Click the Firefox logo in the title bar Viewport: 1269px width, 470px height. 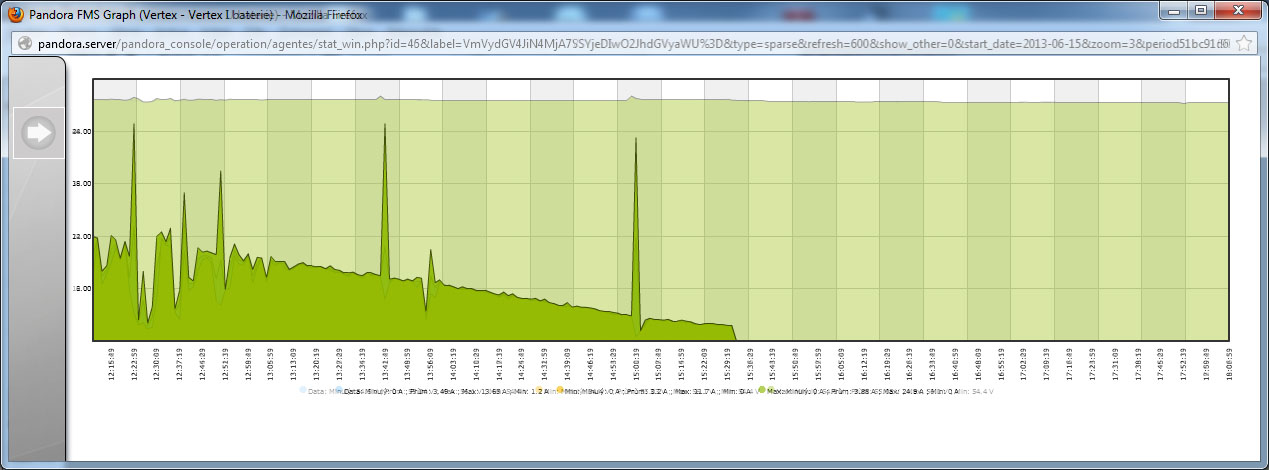15,14
